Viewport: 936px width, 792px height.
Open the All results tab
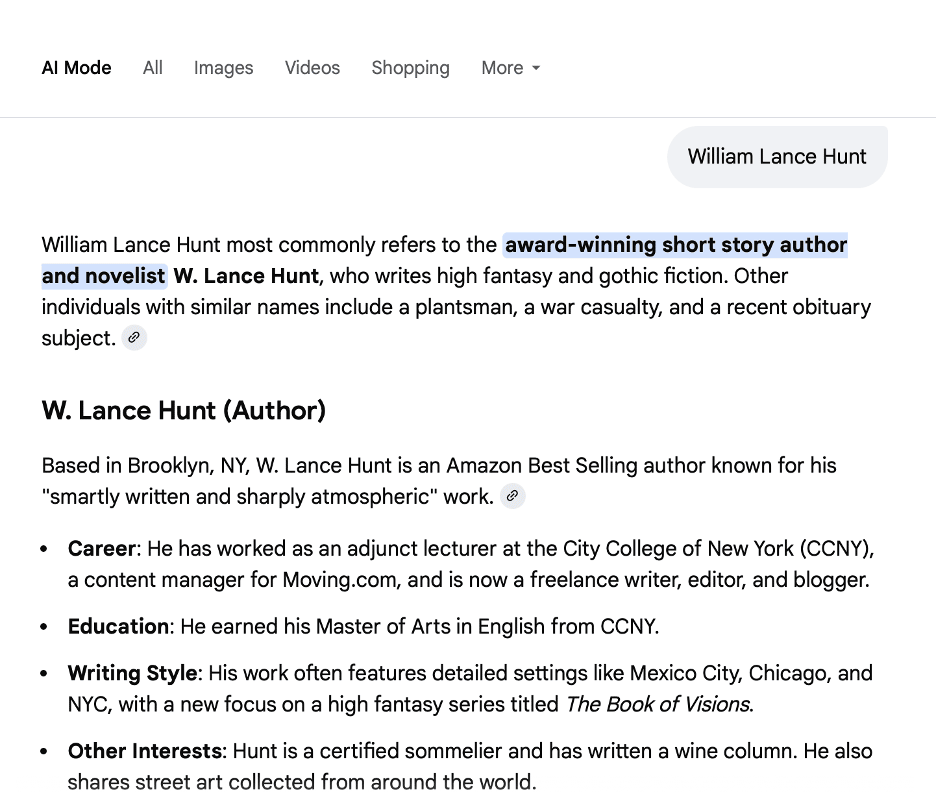tap(152, 68)
